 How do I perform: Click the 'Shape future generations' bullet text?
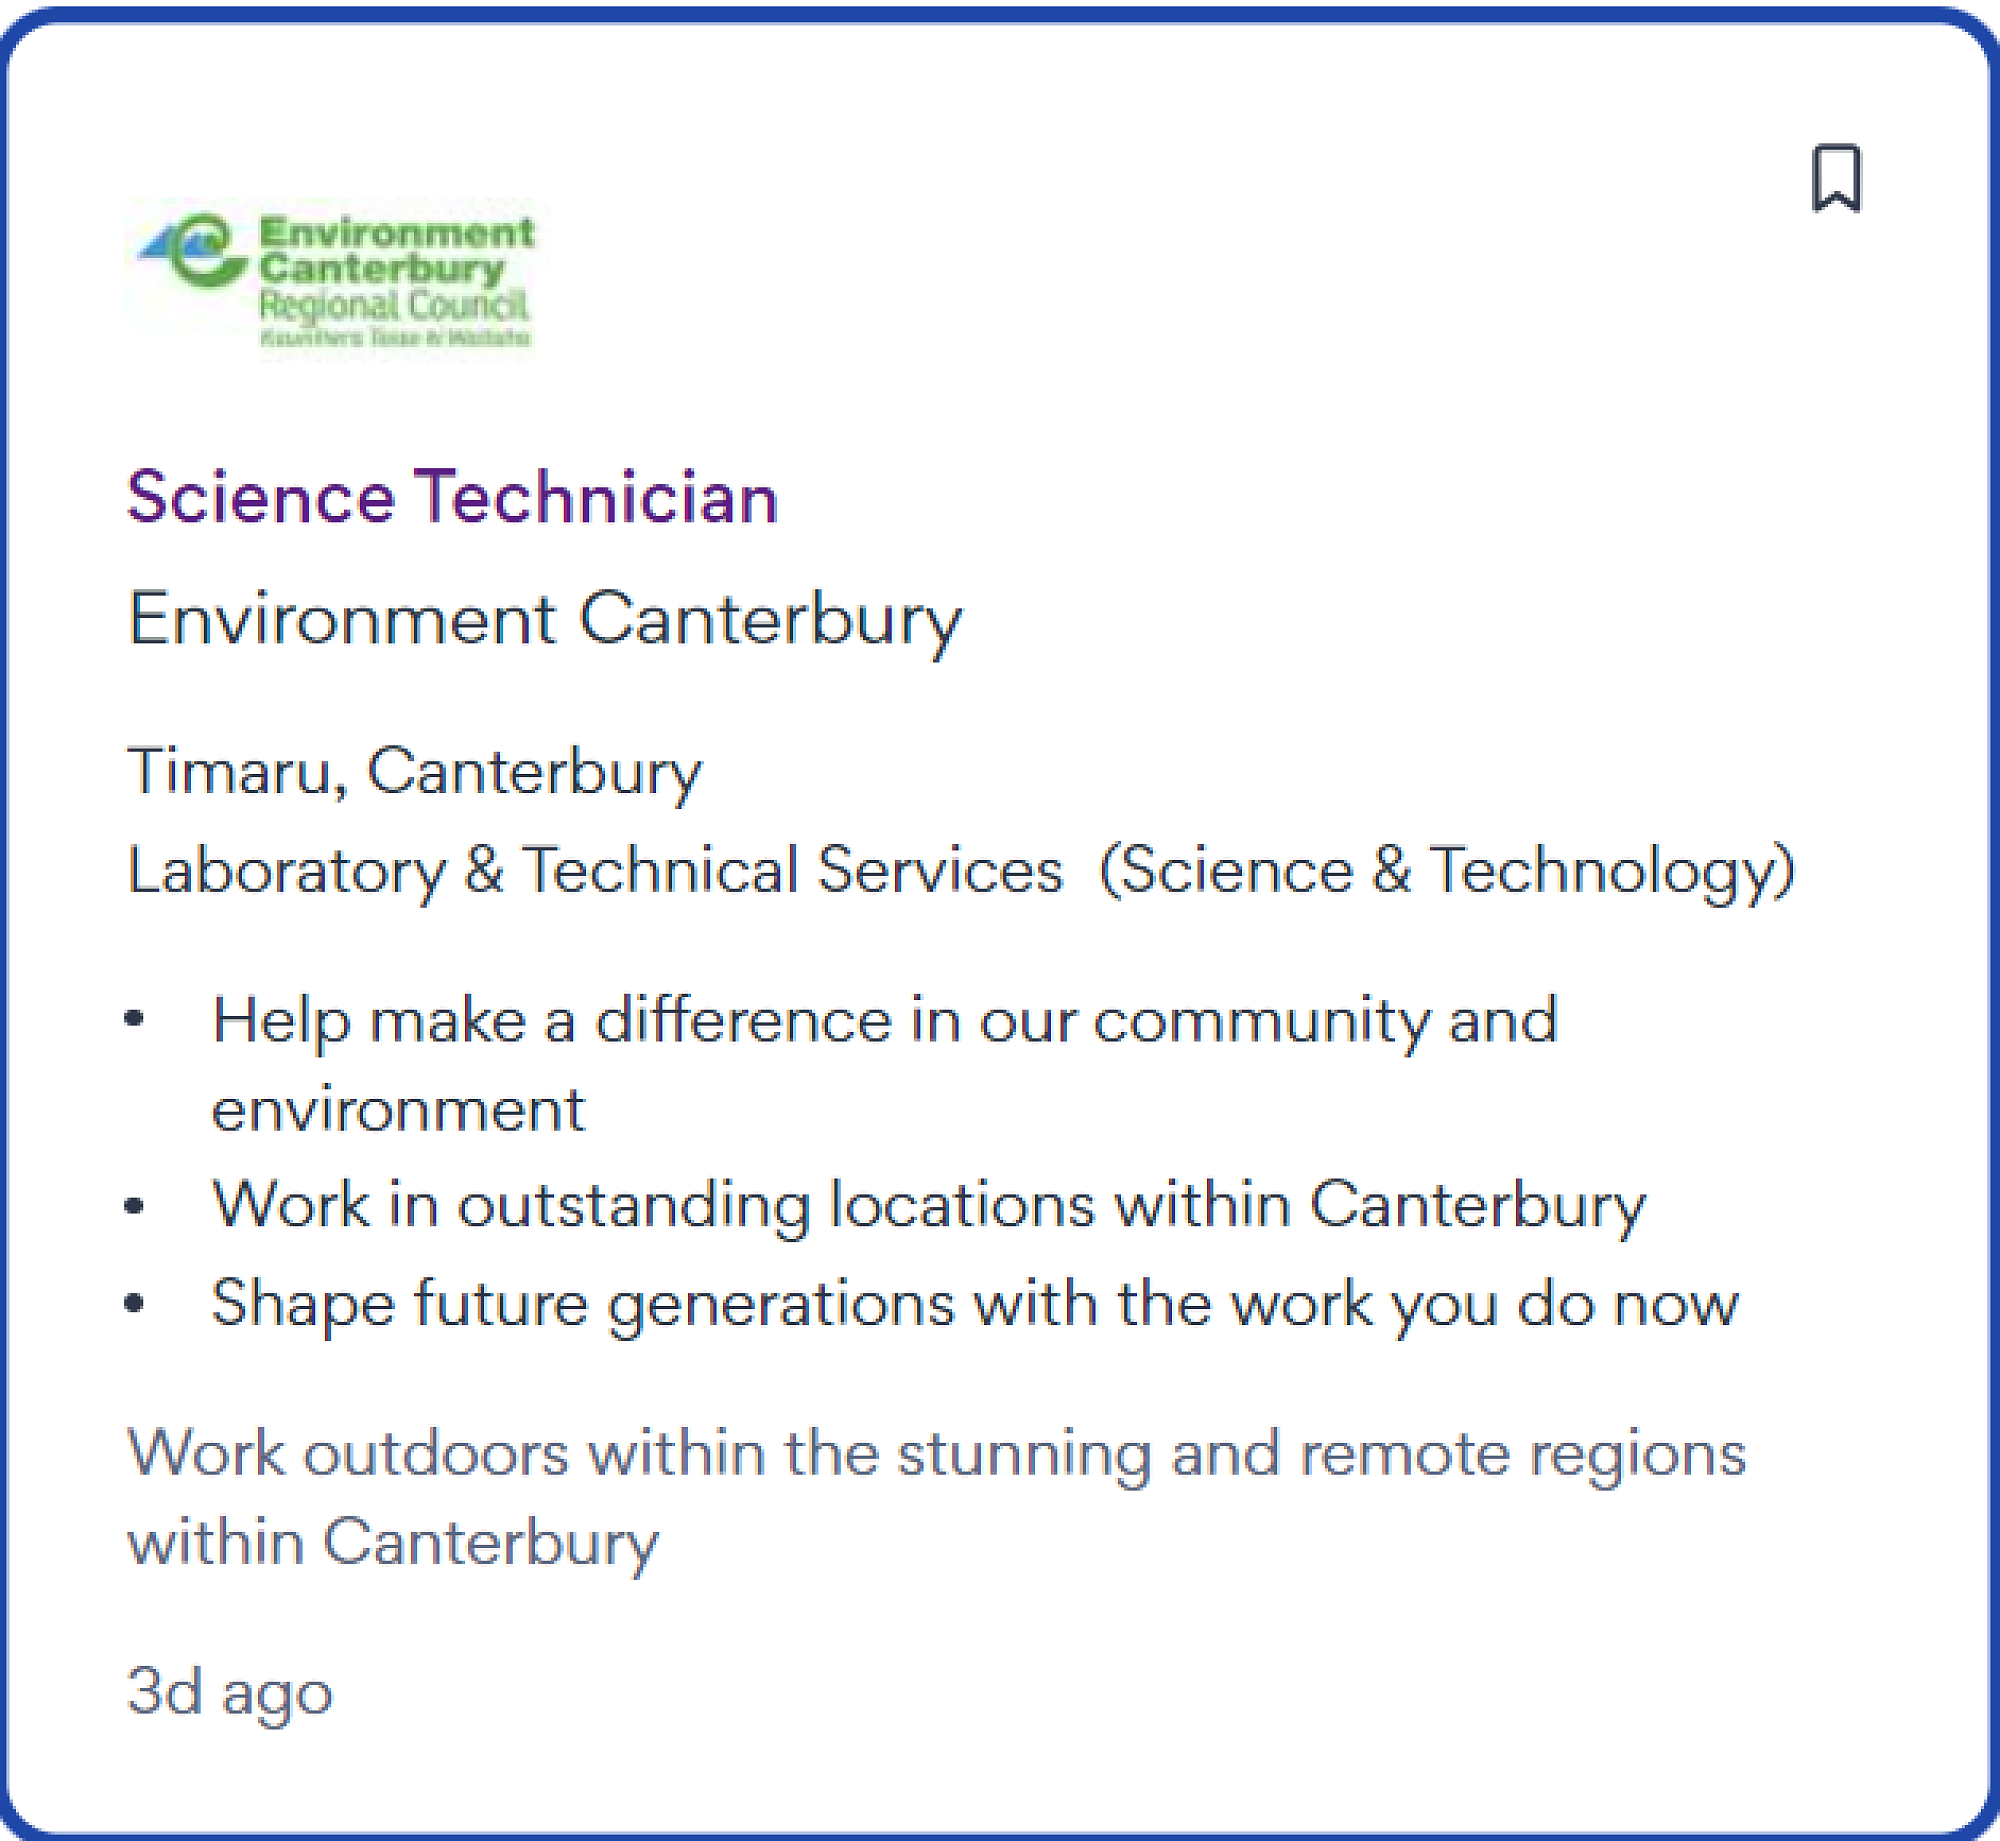(974, 1303)
